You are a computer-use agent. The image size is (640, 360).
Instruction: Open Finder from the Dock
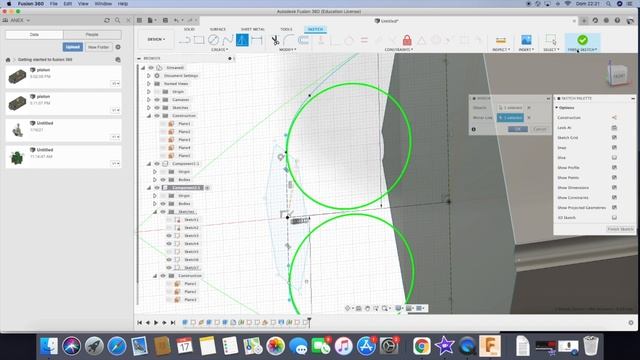49,346
